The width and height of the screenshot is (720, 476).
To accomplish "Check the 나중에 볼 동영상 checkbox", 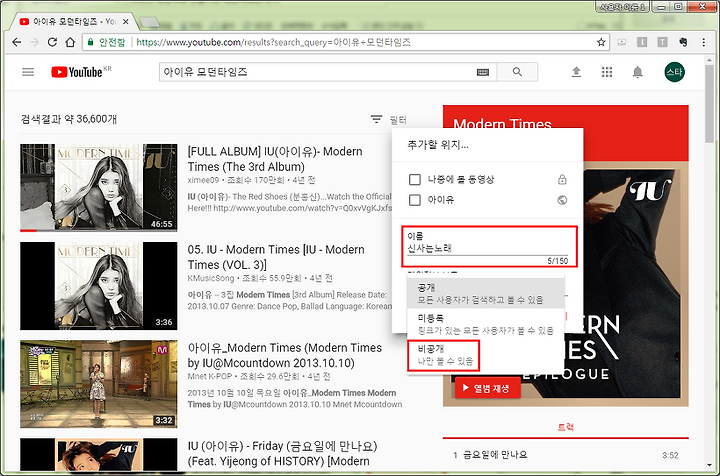I will coord(415,179).
